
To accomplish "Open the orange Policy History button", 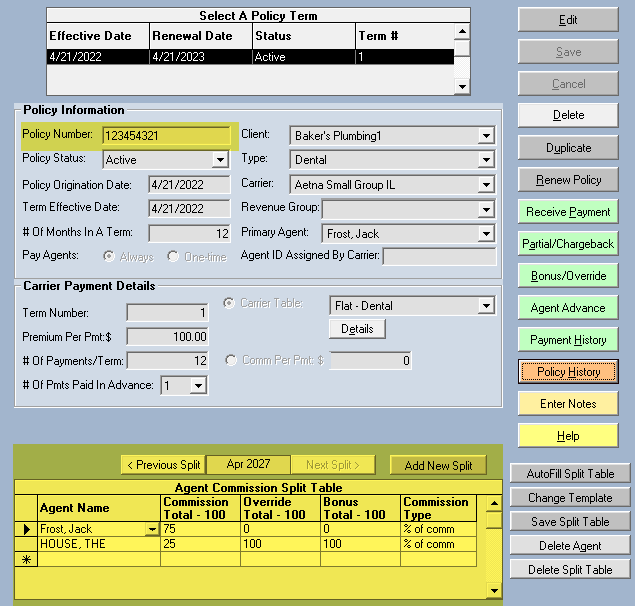I will (568, 372).
